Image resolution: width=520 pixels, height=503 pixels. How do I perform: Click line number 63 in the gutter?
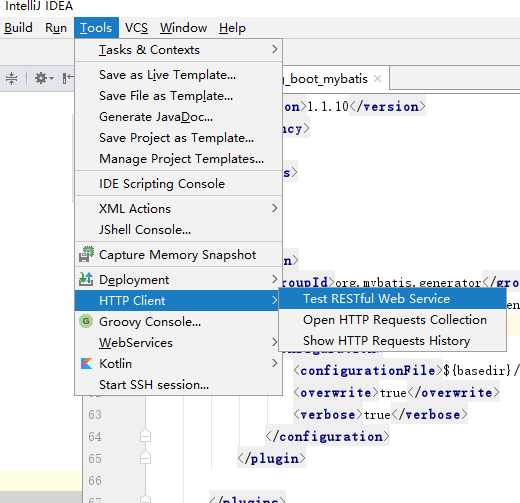point(95,415)
